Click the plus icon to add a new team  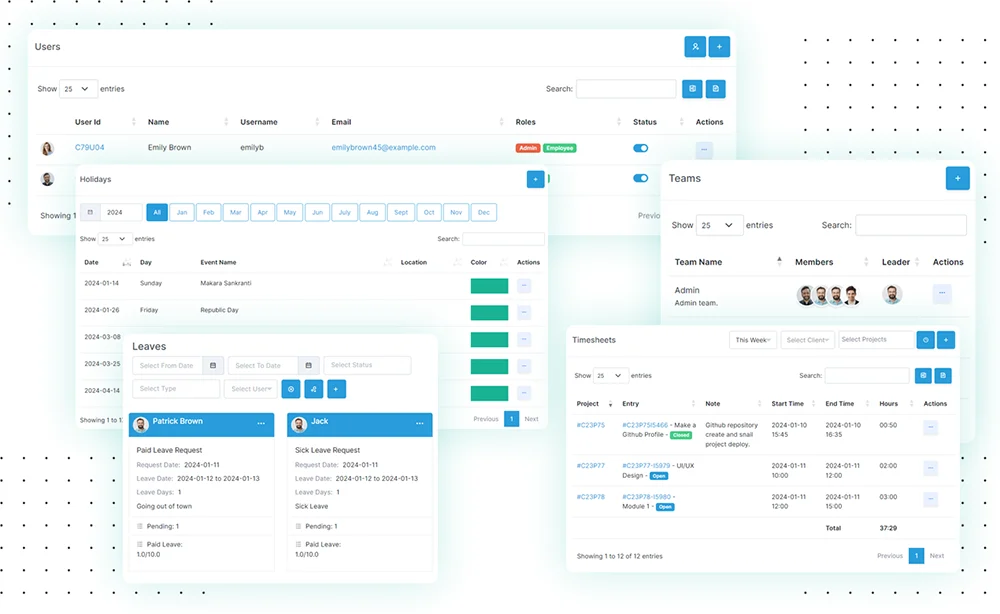coord(957,178)
